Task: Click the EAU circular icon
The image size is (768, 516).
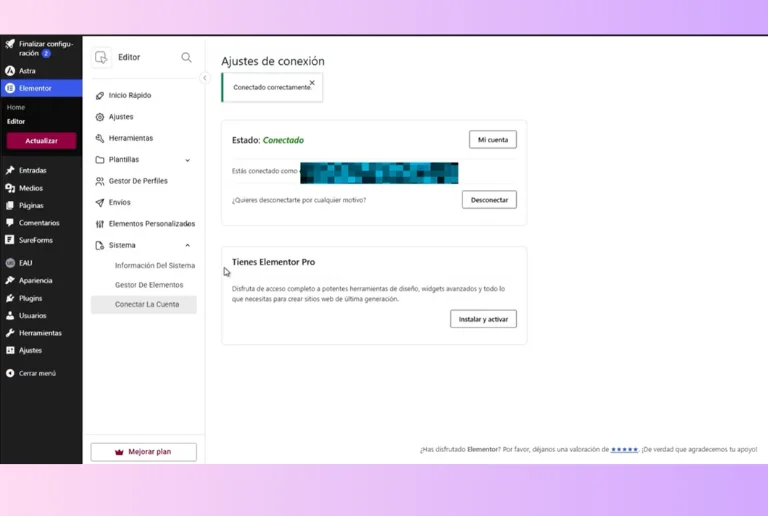Action: (x=10, y=263)
